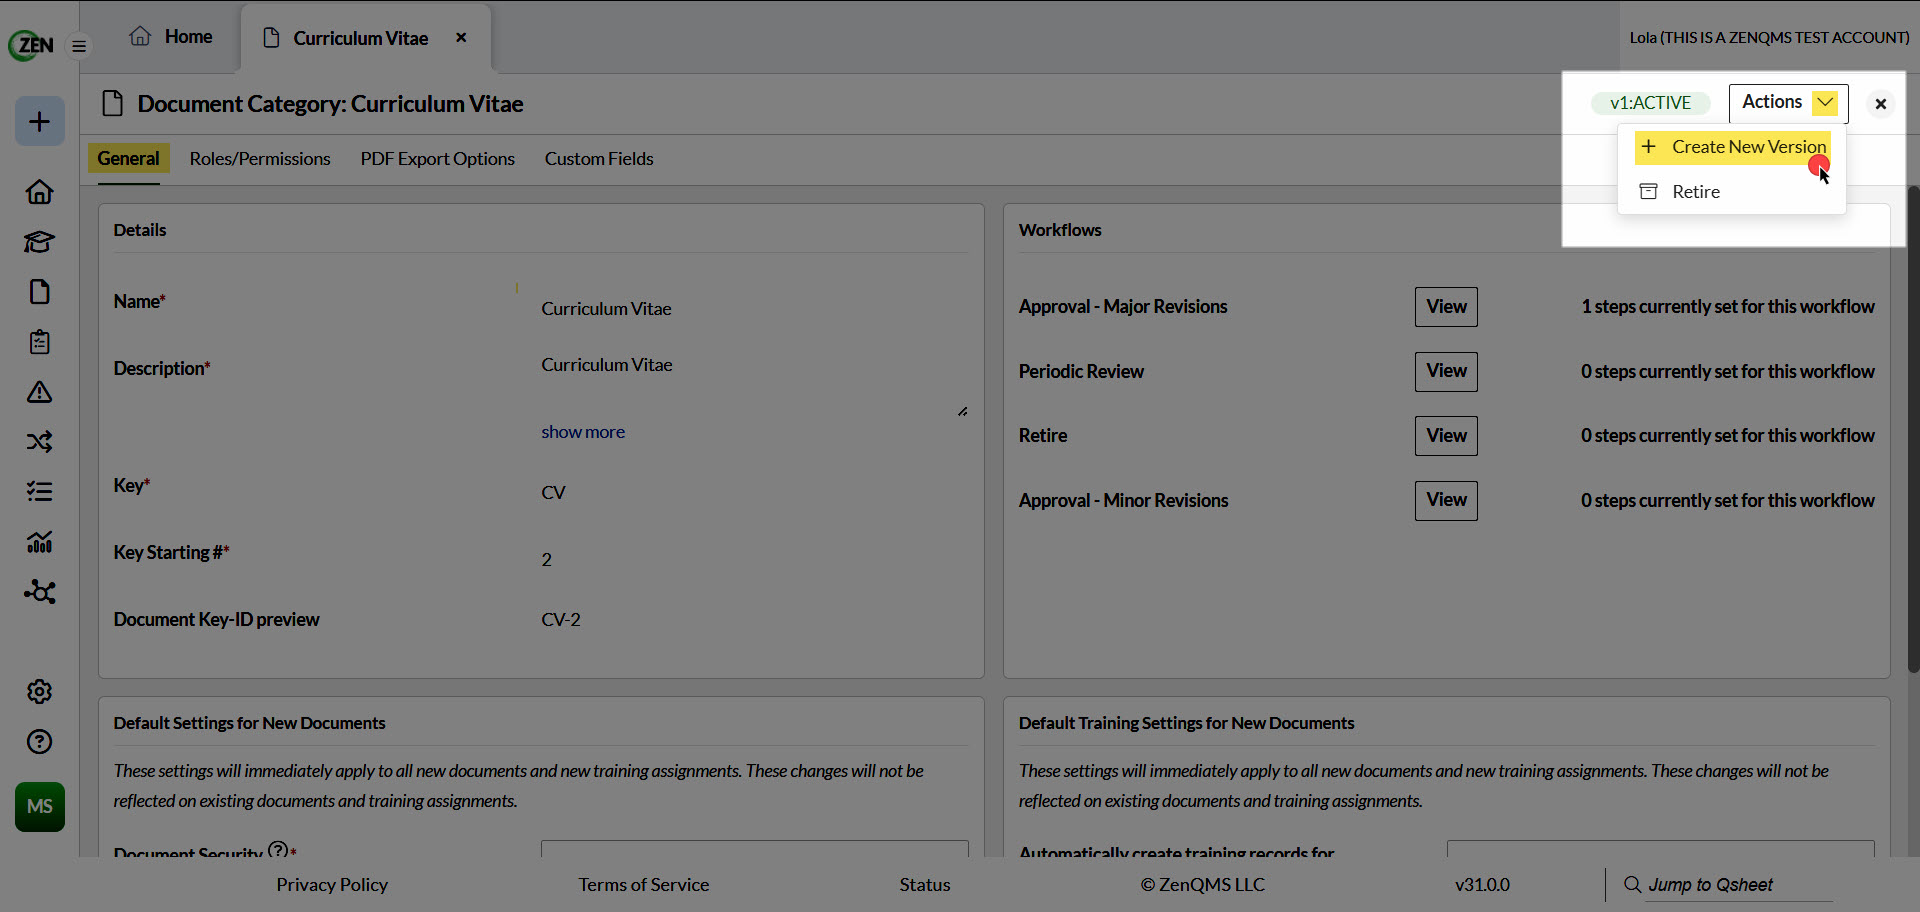The image size is (1920, 912).
Task: Switch to the Home tab
Action: coord(171,37)
